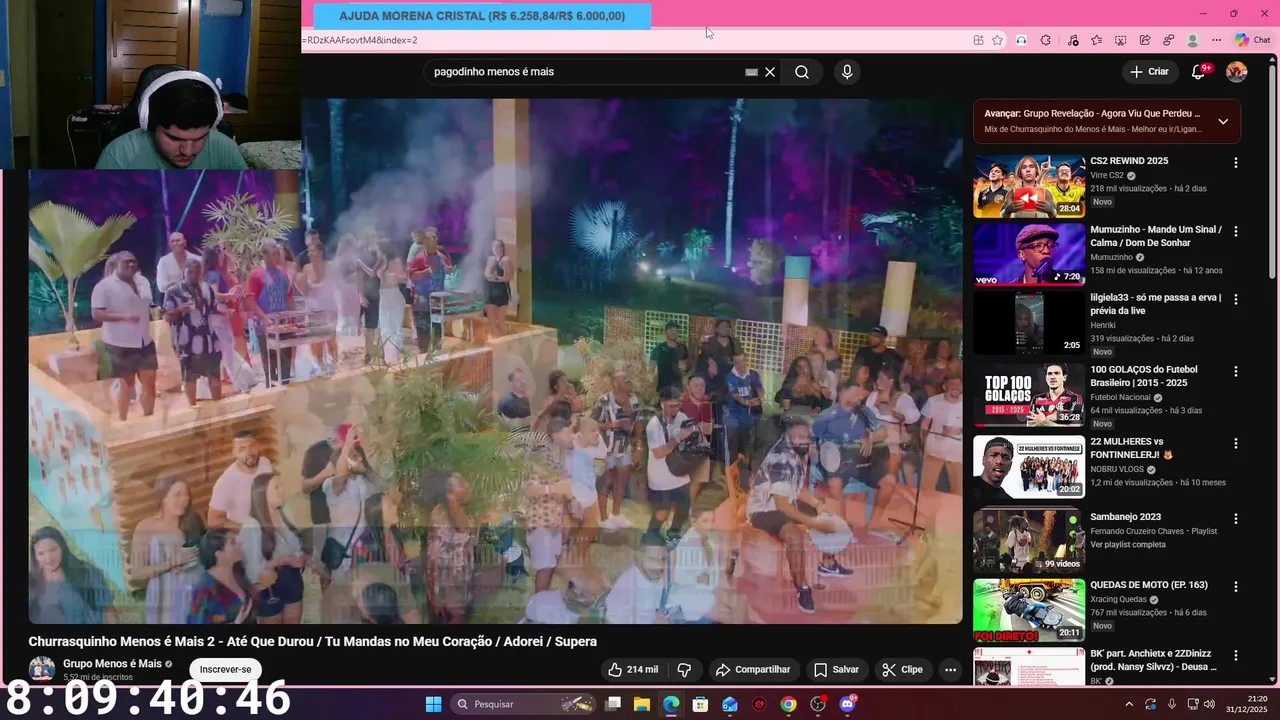Viewport: 1280px width, 720px height.
Task: Open Discord from taskbar
Action: coord(848,704)
